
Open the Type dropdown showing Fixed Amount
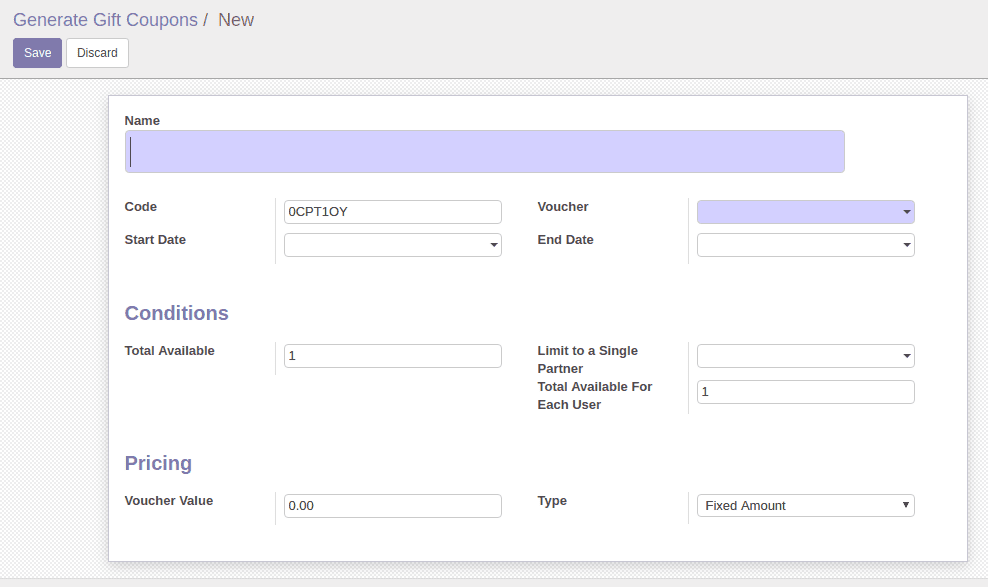pyautogui.click(x=805, y=506)
